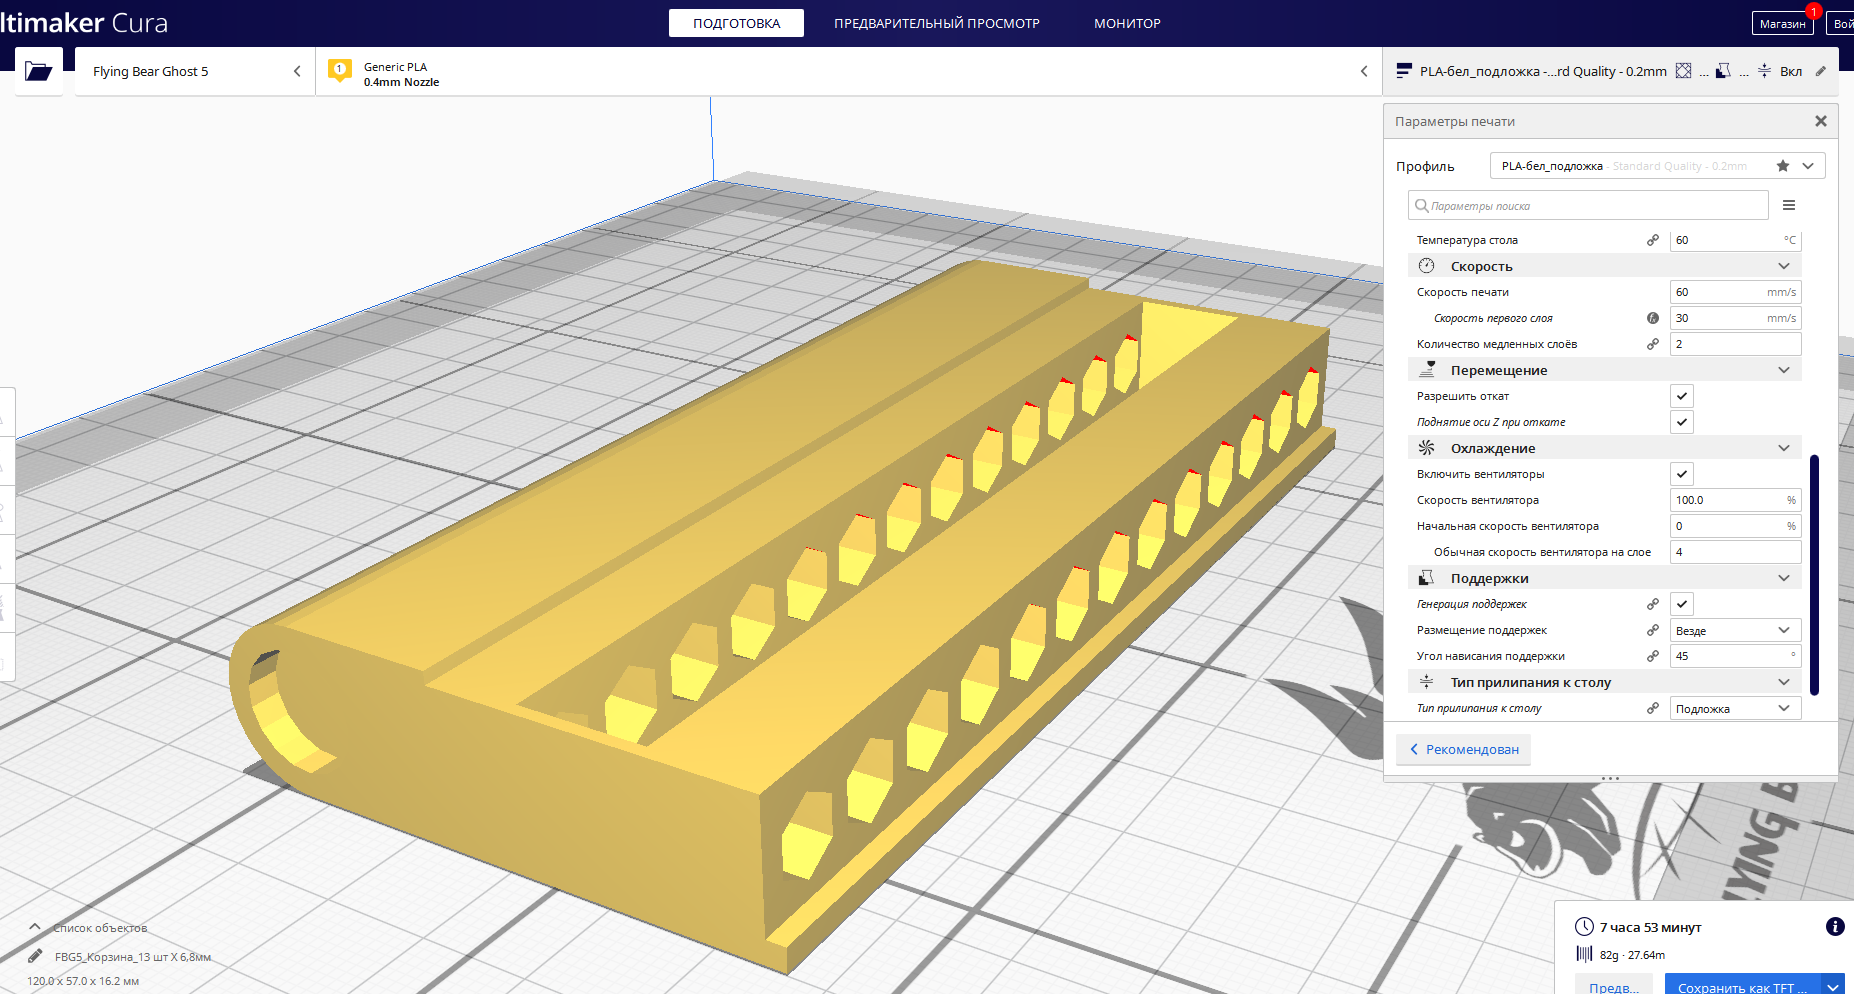Click the star icon in profile selector
The width and height of the screenshot is (1854, 994).
tap(1782, 166)
